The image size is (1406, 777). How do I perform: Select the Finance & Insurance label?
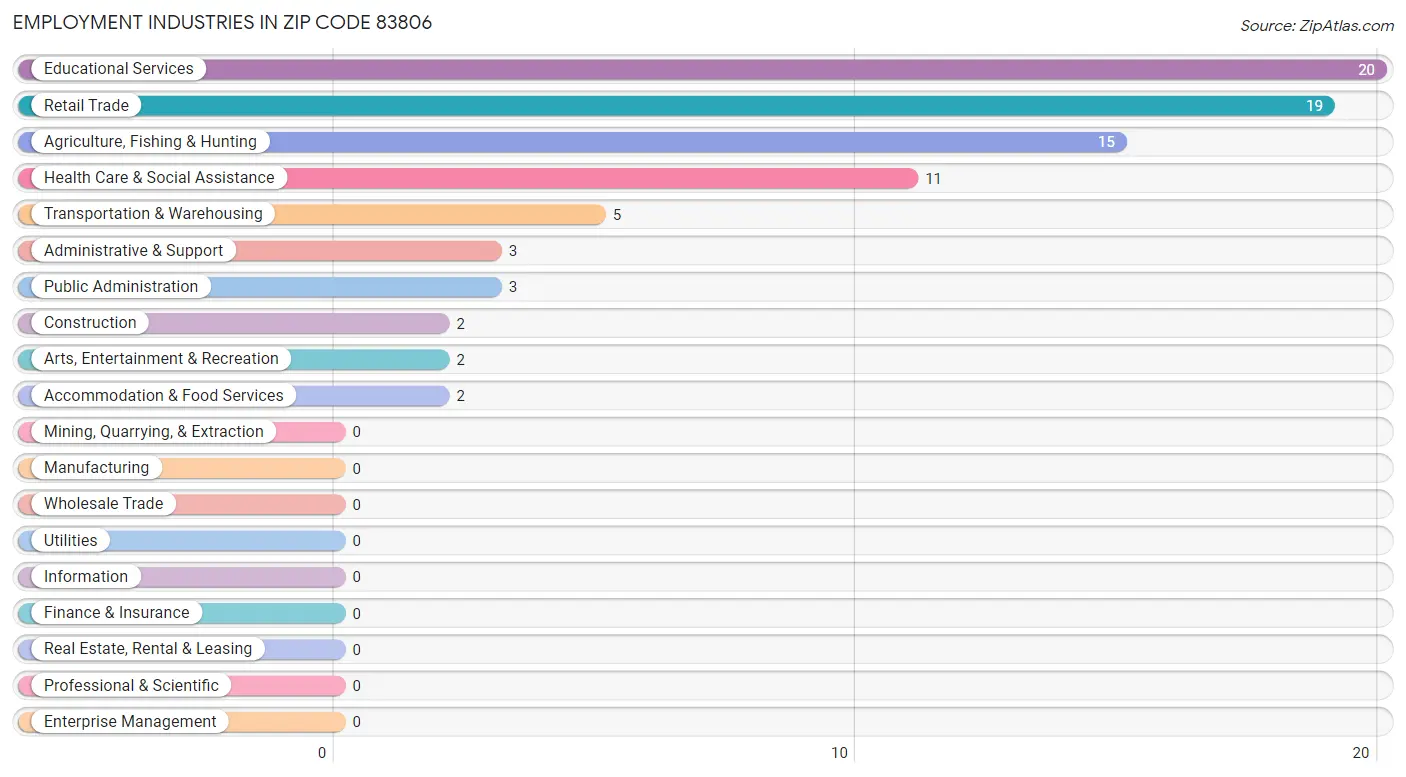pyautogui.click(x=116, y=613)
